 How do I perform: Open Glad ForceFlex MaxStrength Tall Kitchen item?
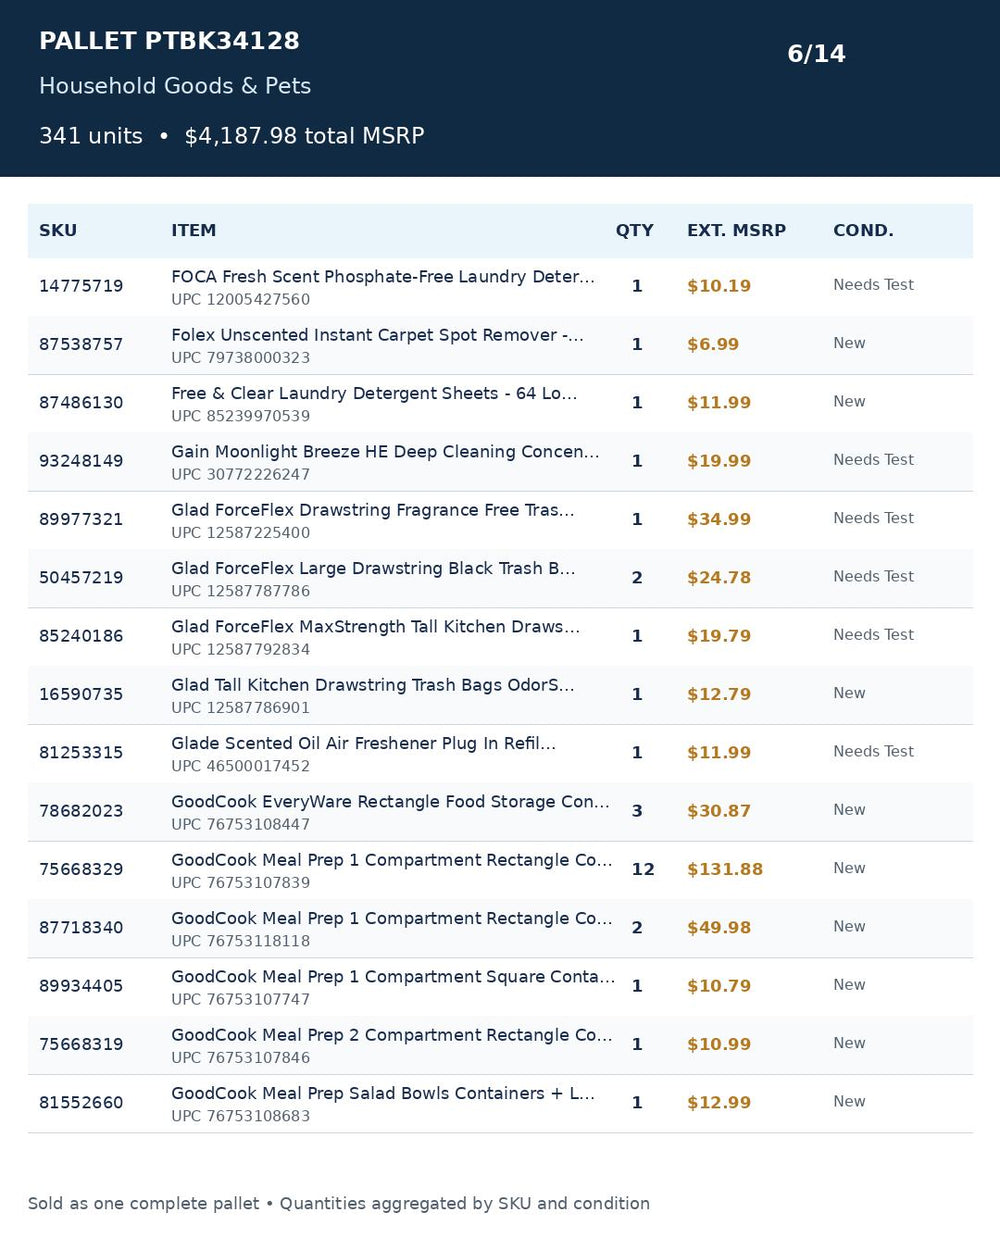click(375, 626)
